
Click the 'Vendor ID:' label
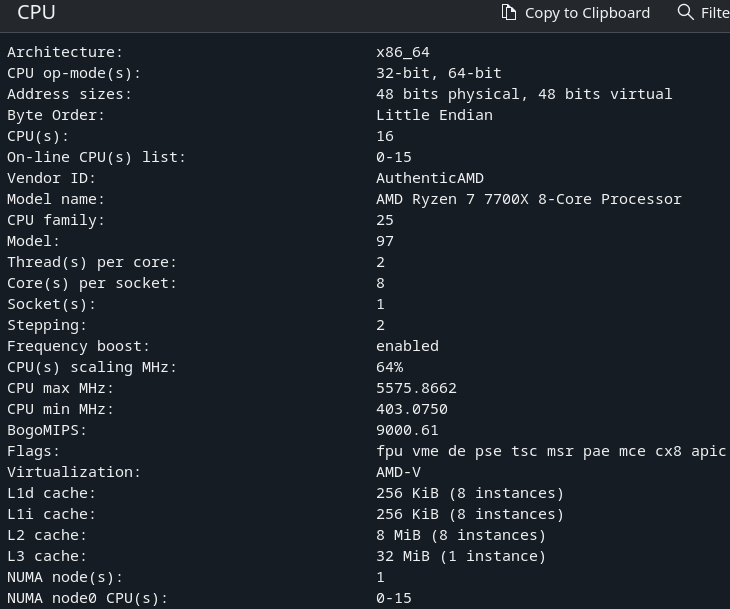[x=51, y=178]
